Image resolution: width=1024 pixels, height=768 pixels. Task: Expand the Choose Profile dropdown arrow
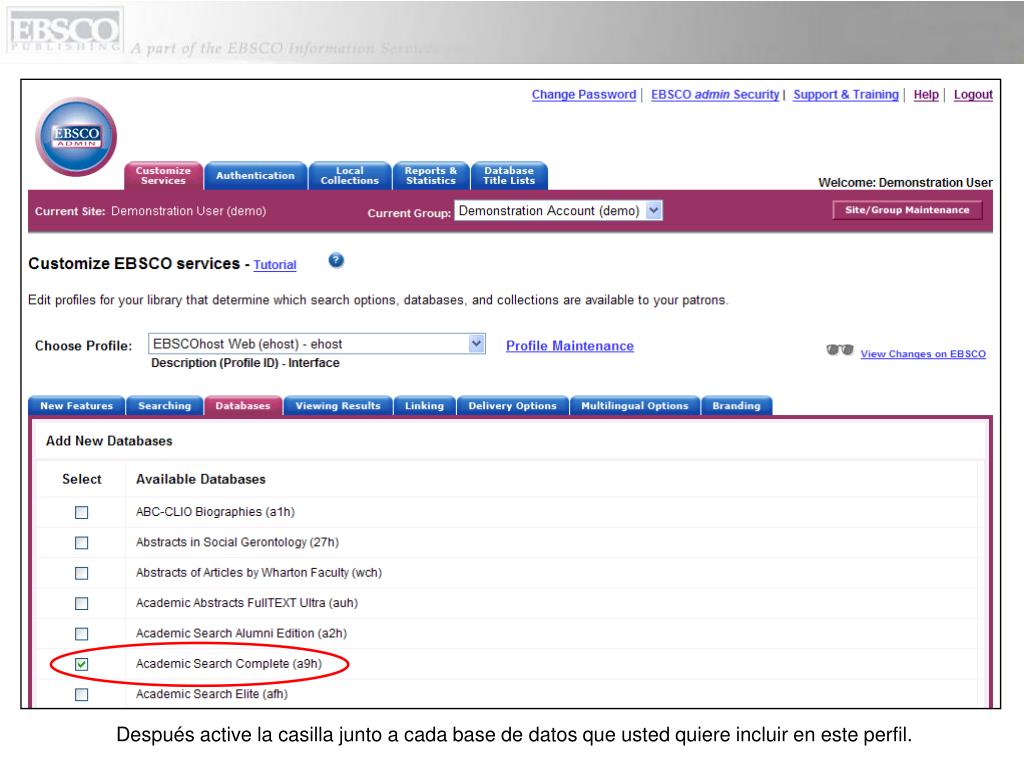477,344
